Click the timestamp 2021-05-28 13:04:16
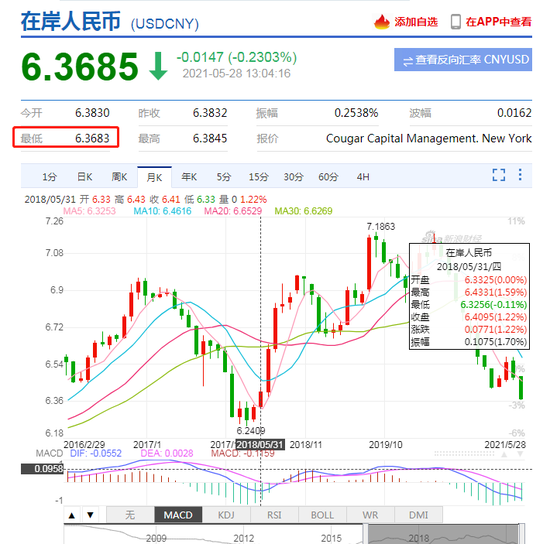Viewport: 550px width, 544px height. [x=236, y=74]
